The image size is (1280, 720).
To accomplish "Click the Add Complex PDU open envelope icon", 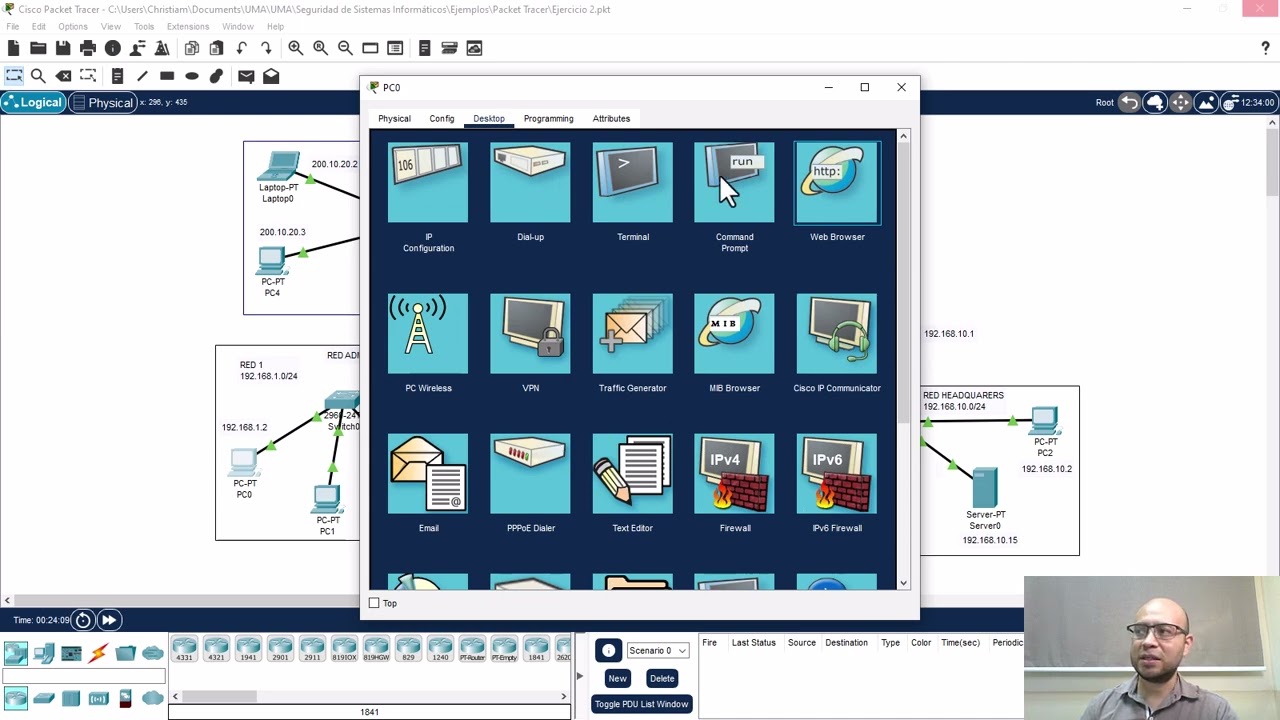I will pos(271,76).
